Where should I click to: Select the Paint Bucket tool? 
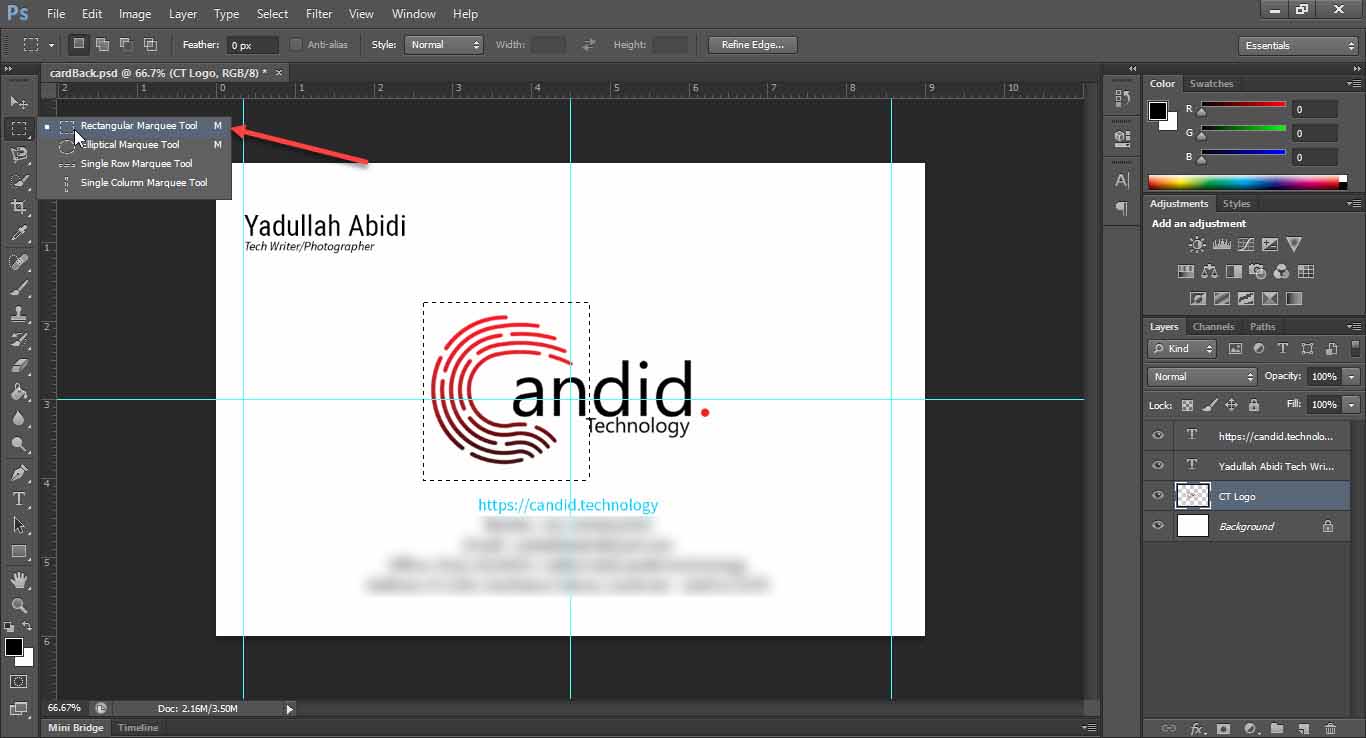click(19, 392)
